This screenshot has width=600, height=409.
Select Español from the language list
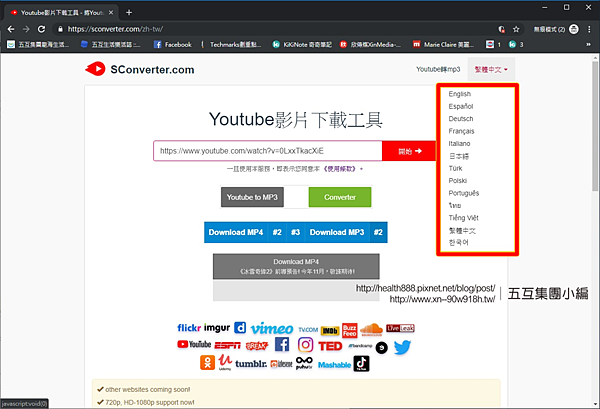[x=461, y=106]
